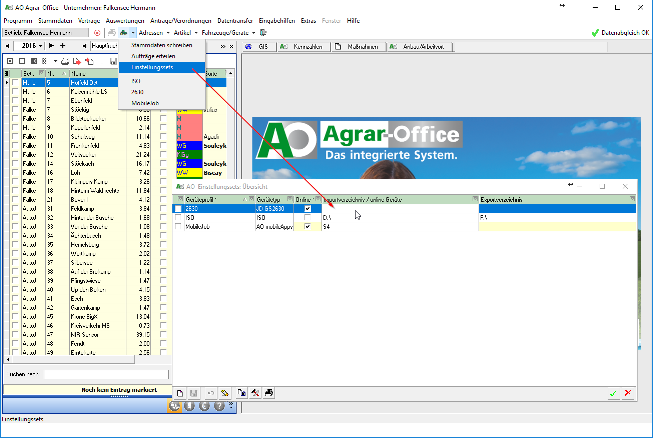Viewport: 653px width, 438px height.
Task: Open the Datentransfer menu
Action: (235, 20)
